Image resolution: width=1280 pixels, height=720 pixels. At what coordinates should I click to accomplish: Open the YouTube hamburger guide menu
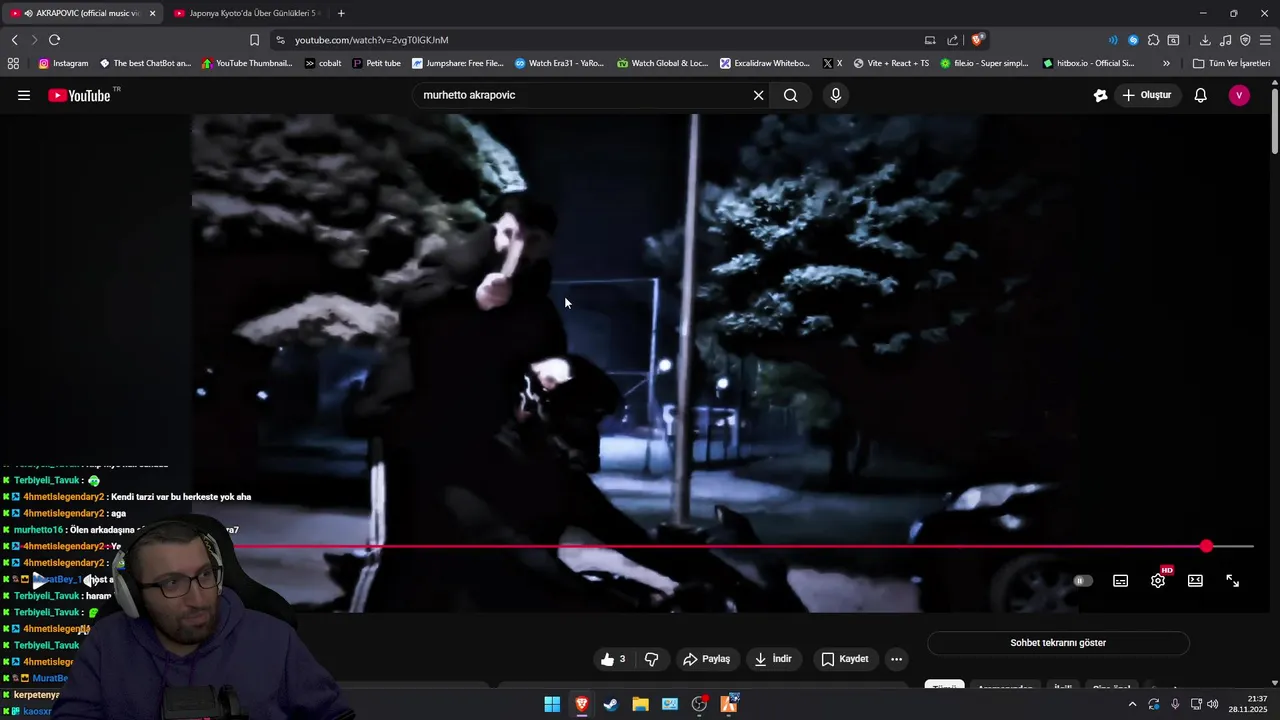point(24,95)
